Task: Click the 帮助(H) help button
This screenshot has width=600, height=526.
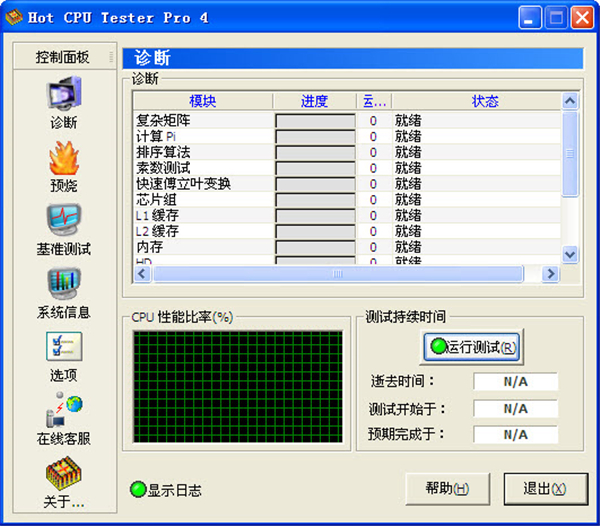Action: click(x=447, y=489)
